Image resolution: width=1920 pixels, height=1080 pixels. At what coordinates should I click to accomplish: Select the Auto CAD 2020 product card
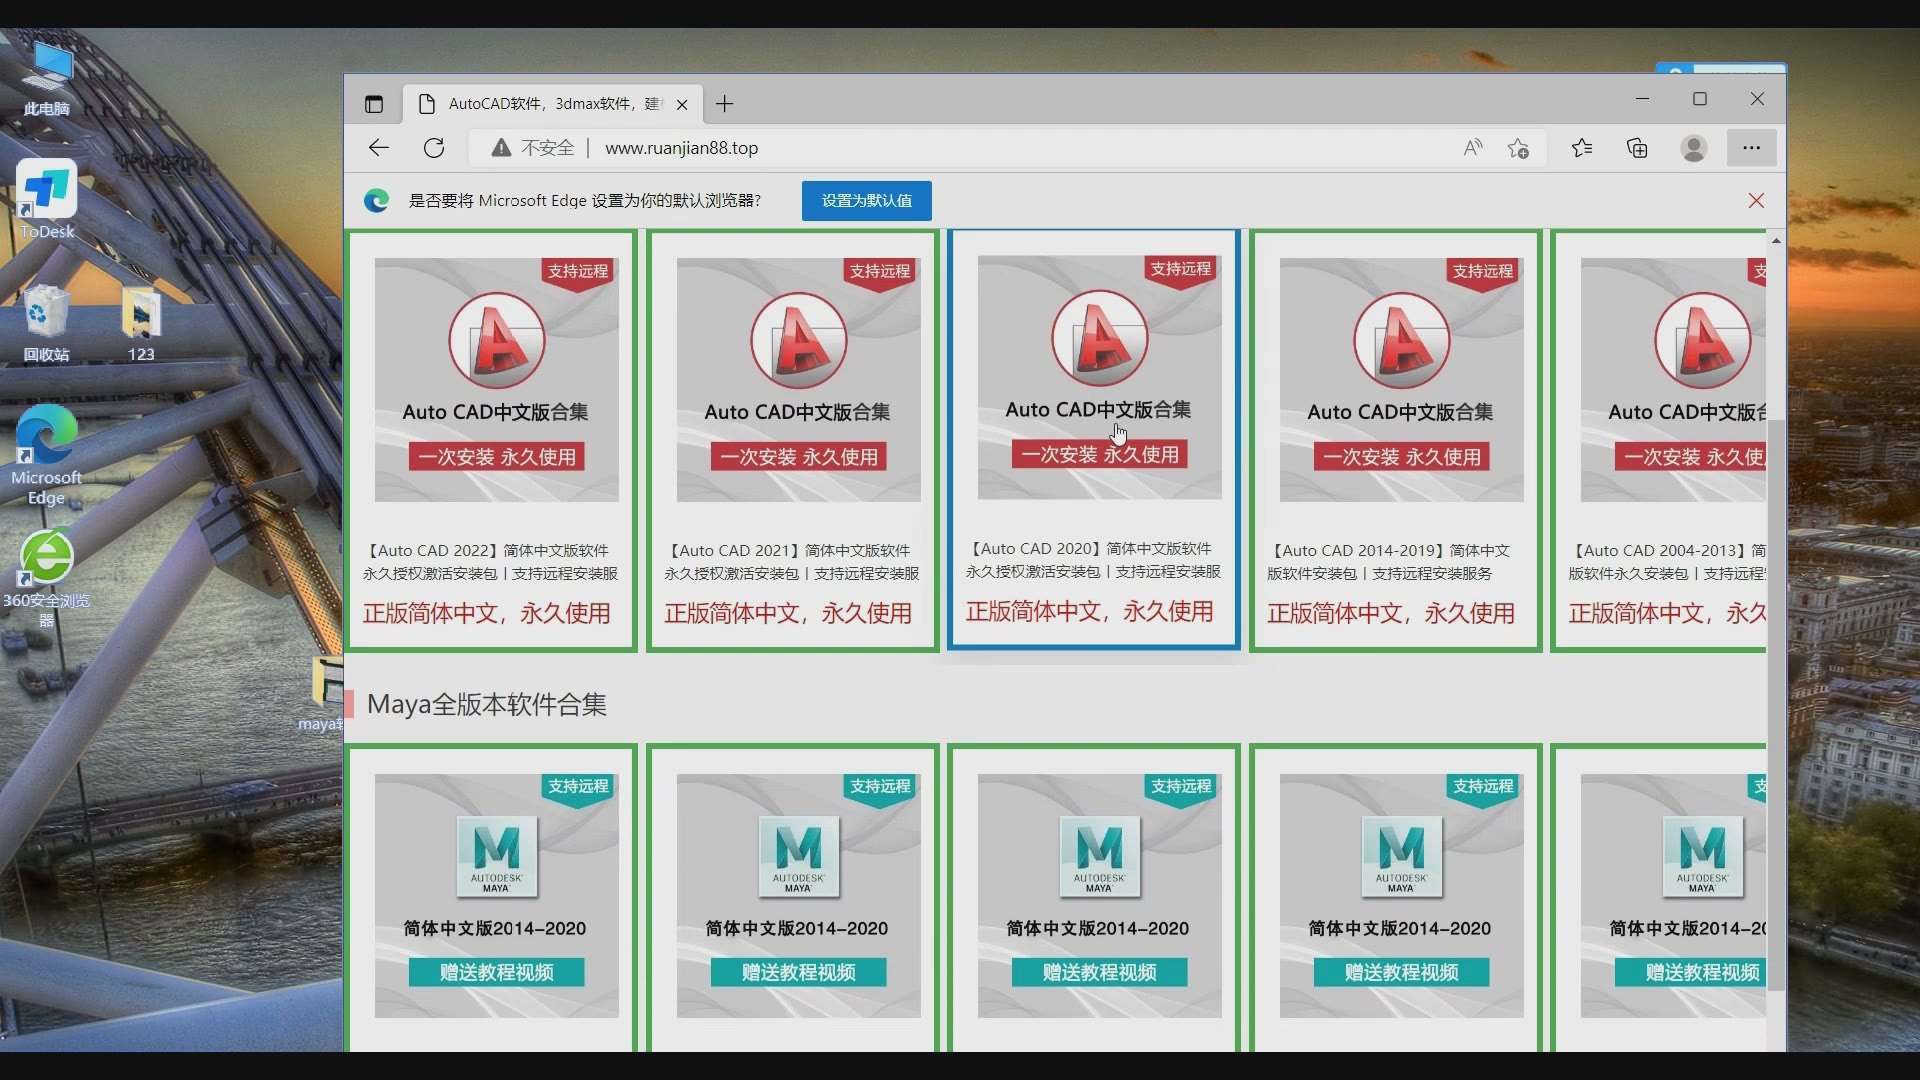1095,440
